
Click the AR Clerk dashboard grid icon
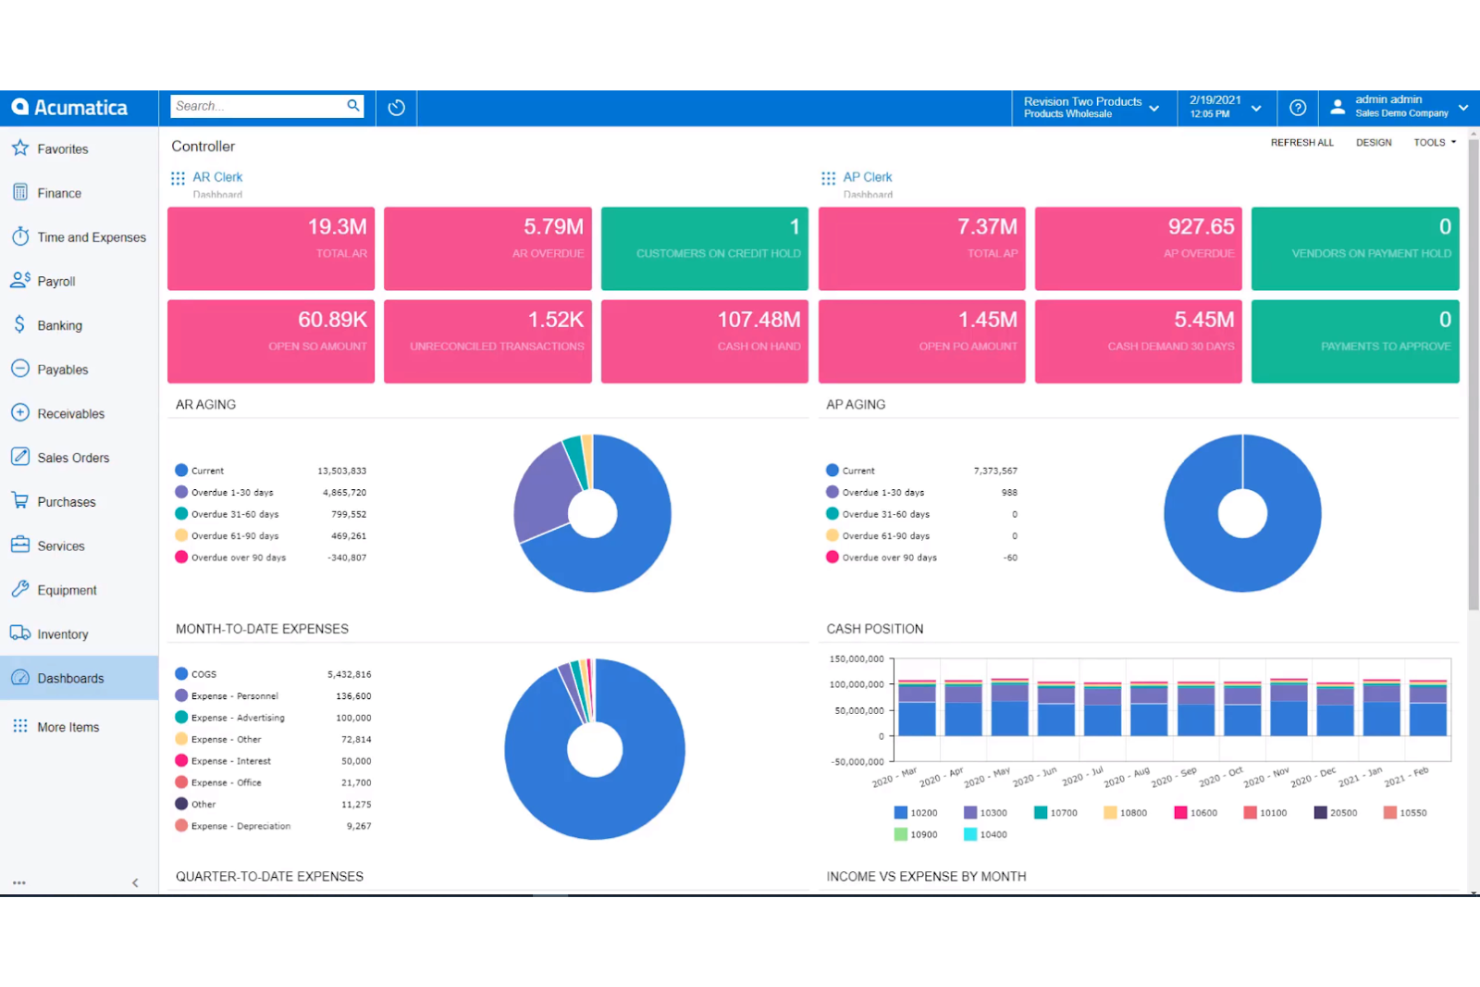(x=178, y=178)
